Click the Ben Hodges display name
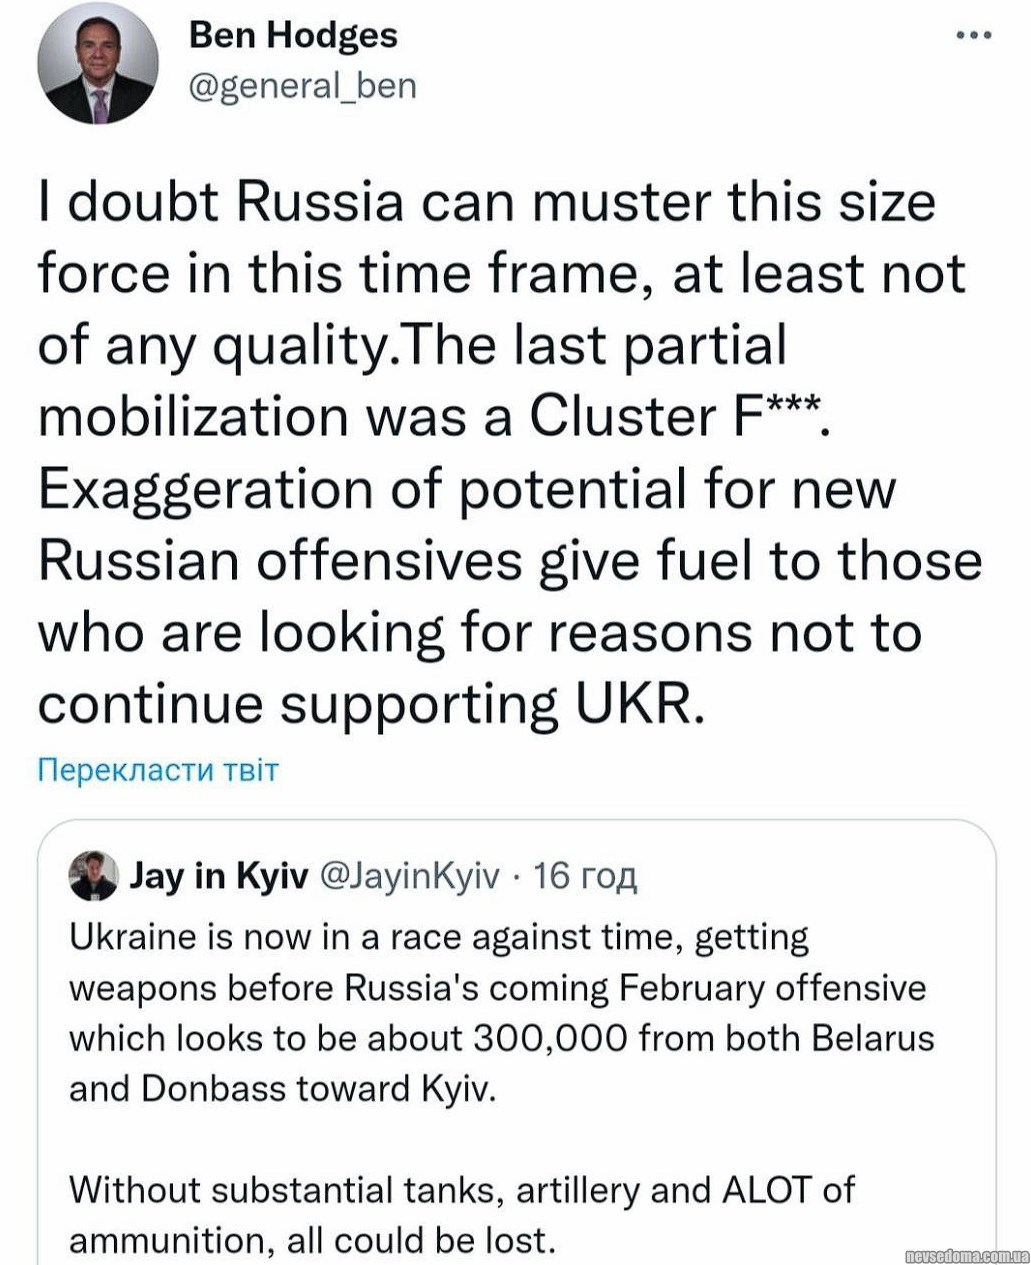This screenshot has width=1031, height=1265. [293, 36]
